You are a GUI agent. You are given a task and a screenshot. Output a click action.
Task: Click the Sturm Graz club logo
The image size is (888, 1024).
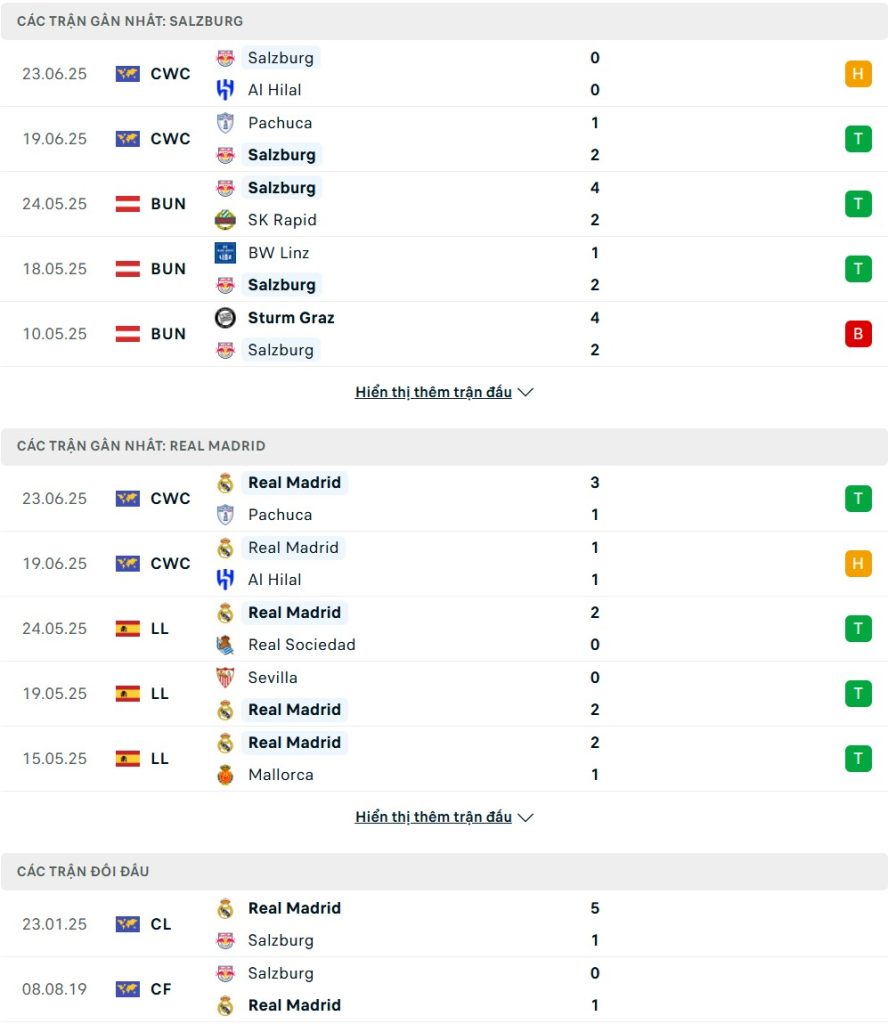(x=225, y=318)
